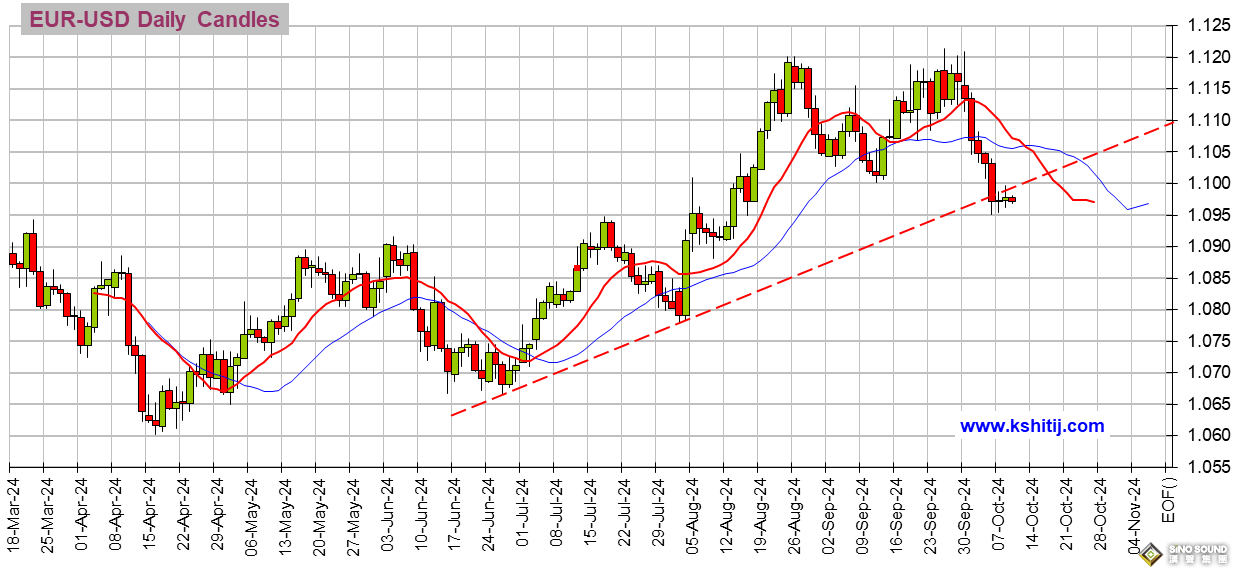
Task: Click the EUR-USD Daily Candles title
Action: [x=153, y=19]
